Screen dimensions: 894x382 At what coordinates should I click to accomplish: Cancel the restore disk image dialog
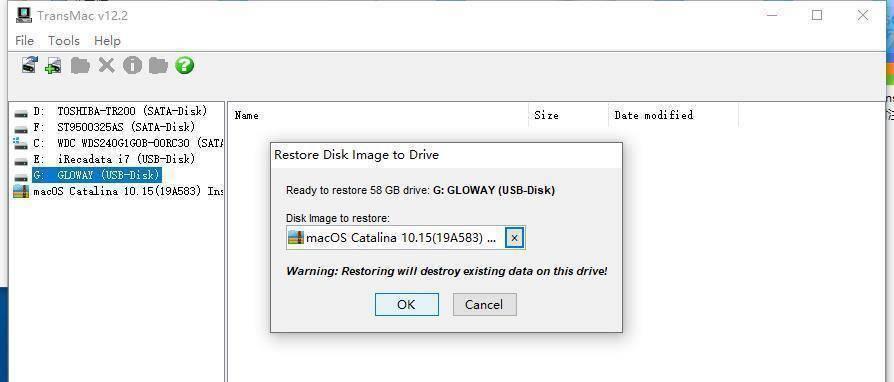pyautogui.click(x=485, y=304)
